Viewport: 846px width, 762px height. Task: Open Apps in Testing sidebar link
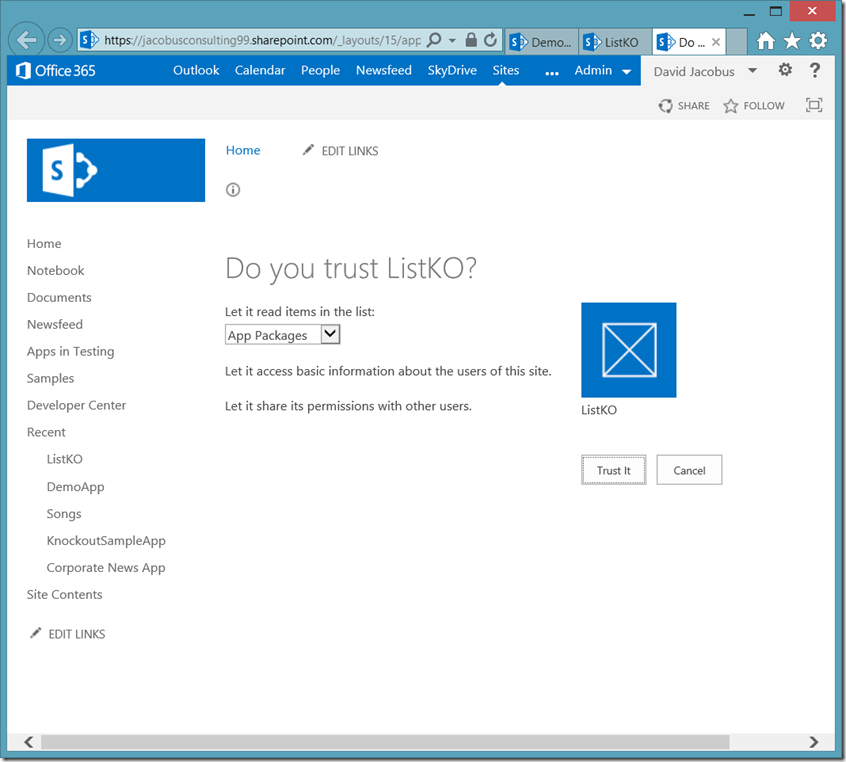coord(71,351)
